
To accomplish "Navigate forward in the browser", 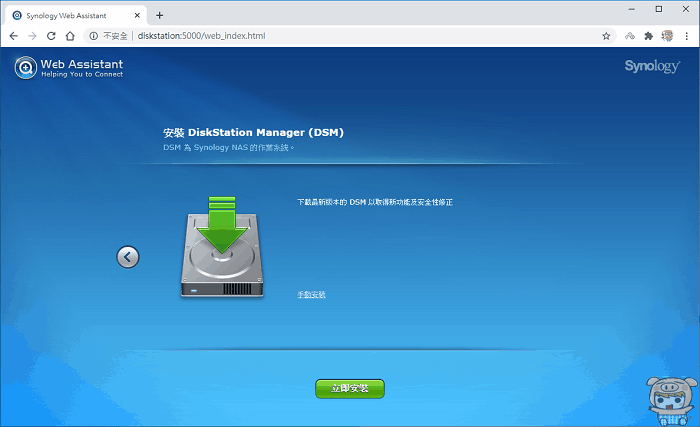I will pyautogui.click(x=32, y=36).
